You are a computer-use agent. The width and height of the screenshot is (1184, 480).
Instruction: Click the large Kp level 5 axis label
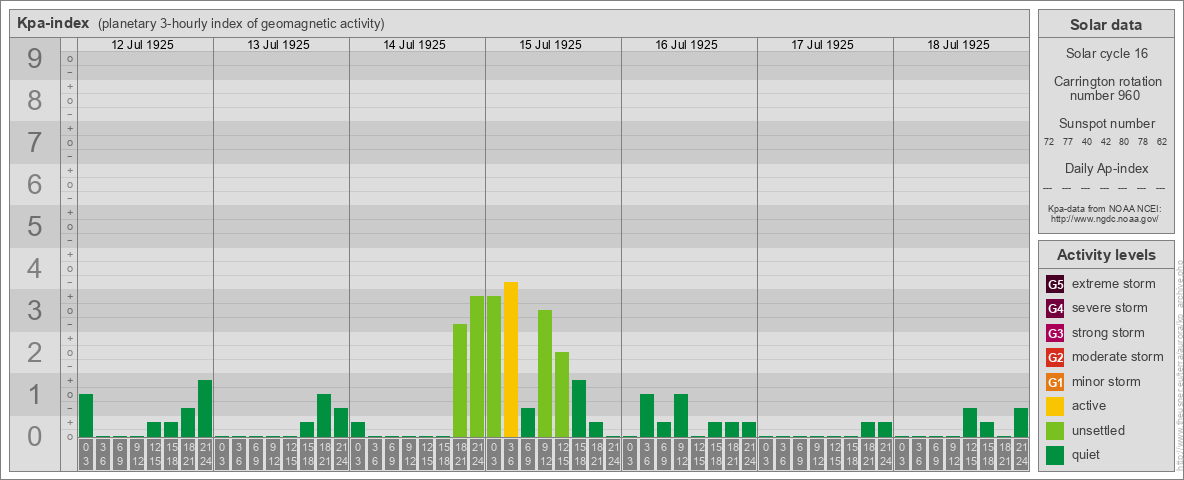(35, 226)
